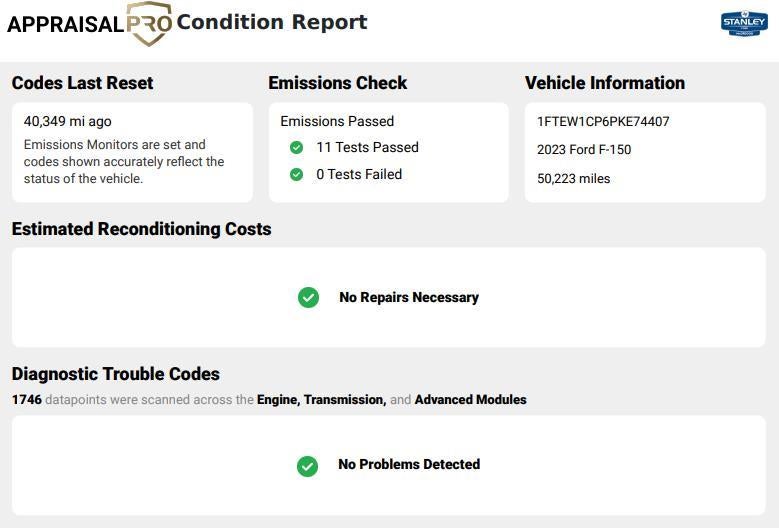Click the Transmission module label
This screenshot has height=528, width=779.
344,400
